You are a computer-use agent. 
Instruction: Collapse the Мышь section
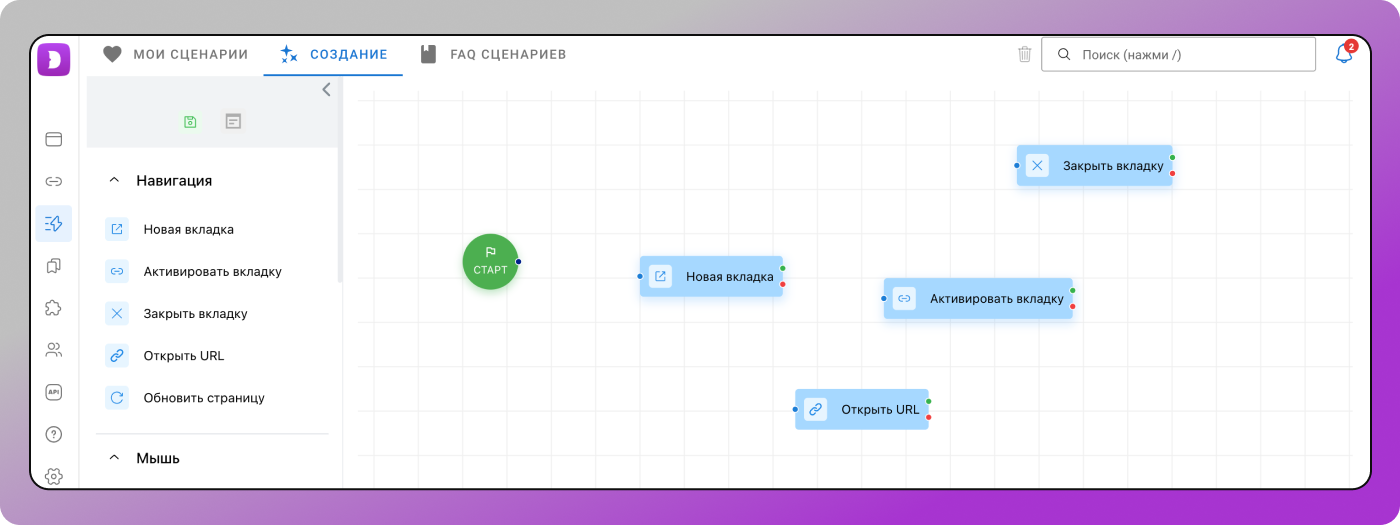click(x=114, y=458)
